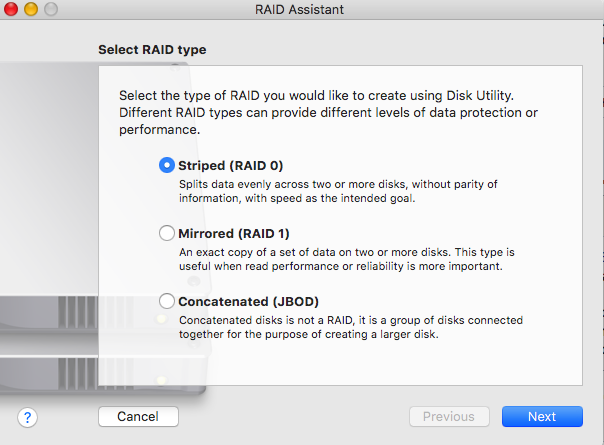Viewport: 604px width, 445px height.
Task: Click the concatenated disks description text
Action: coord(350,327)
